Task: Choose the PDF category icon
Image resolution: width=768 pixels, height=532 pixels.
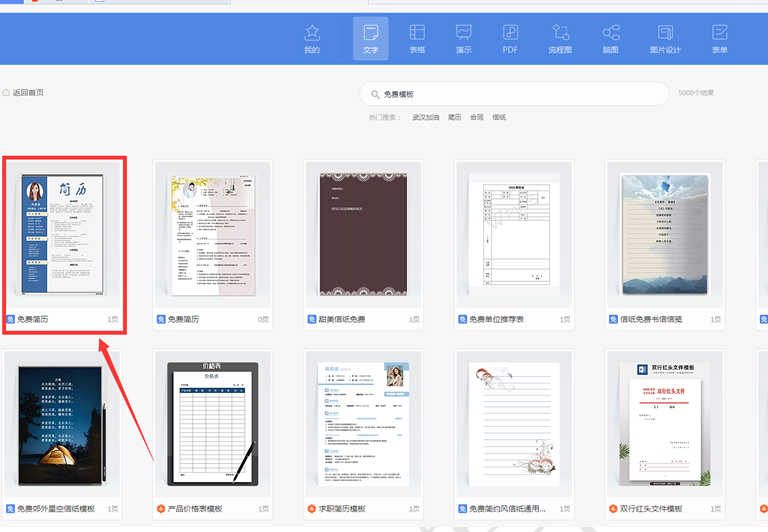Action: click(510, 39)
